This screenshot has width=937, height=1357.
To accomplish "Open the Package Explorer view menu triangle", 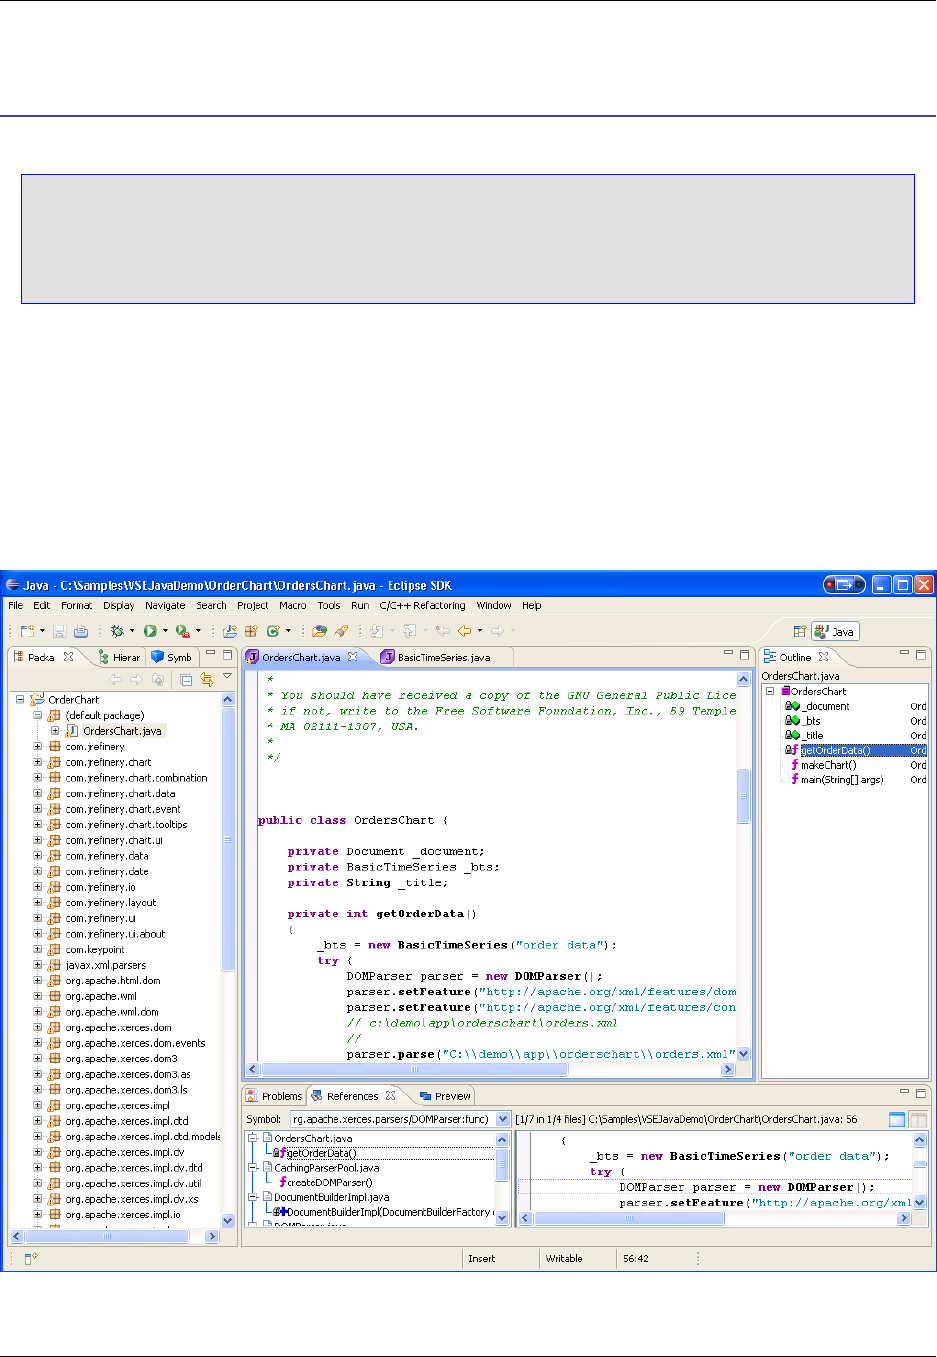I will (x=227, y=678).
